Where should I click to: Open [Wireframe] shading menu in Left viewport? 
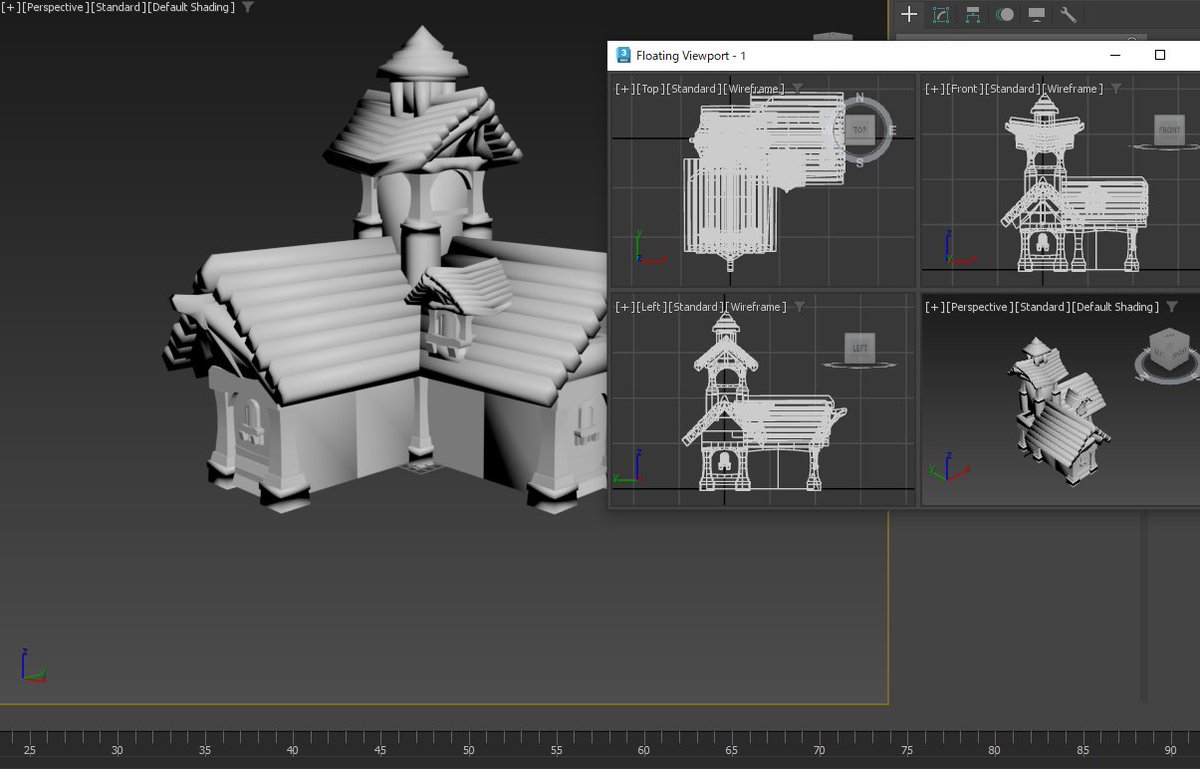click(x=756, y=307)
